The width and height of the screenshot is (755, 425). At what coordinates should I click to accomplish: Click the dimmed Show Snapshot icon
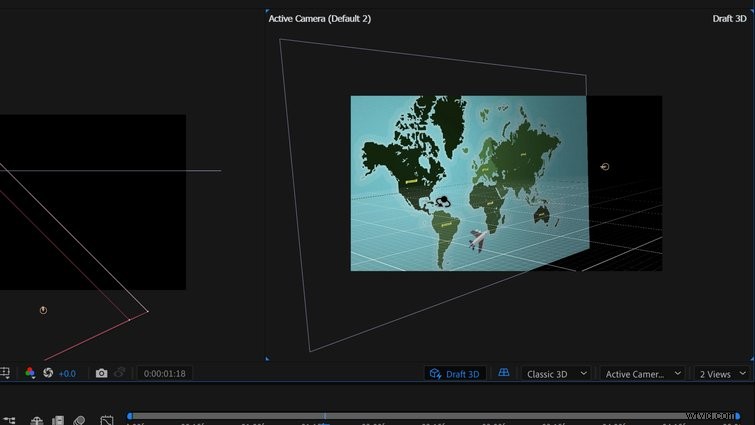[119, 373]
